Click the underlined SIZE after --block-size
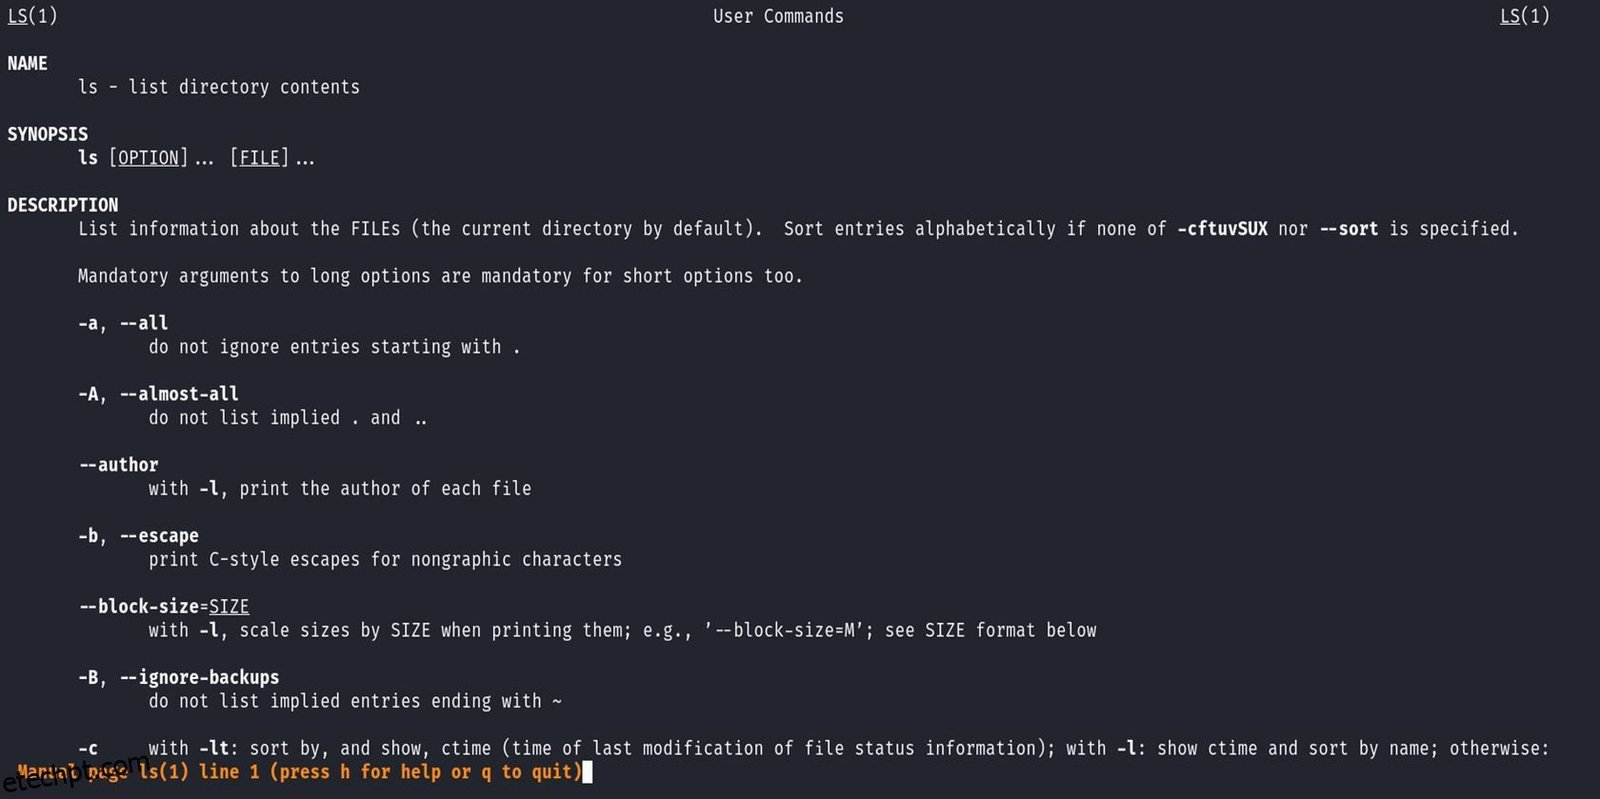Viewport: 1600px width, 799px height. [229, 607]
